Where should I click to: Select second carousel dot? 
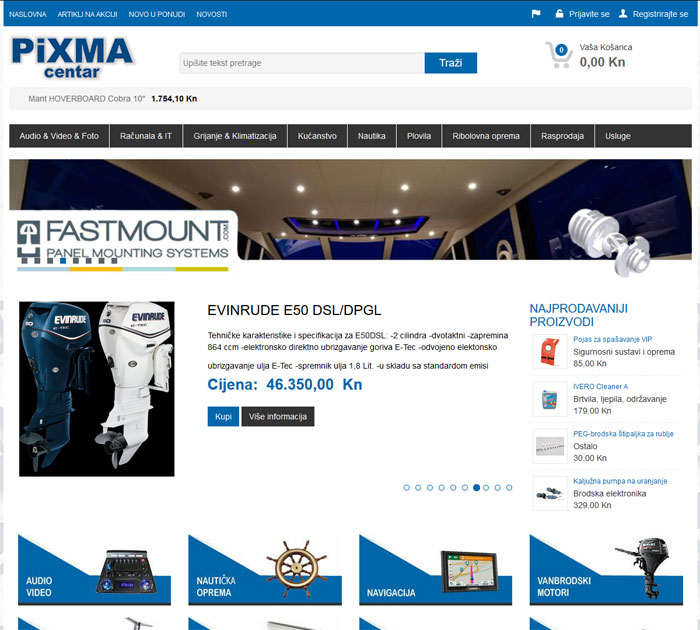(x=418, y=488)
